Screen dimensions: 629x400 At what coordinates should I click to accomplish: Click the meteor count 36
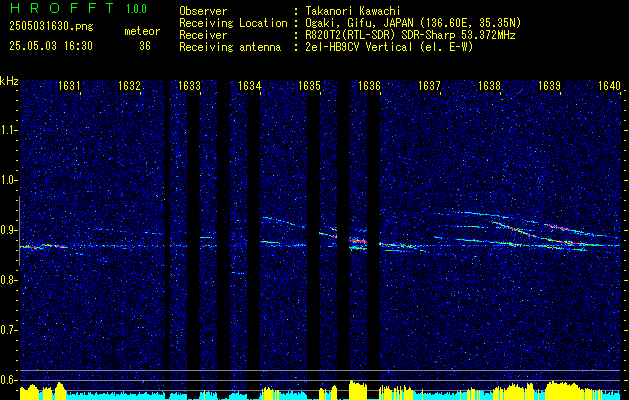coord(145,46)
